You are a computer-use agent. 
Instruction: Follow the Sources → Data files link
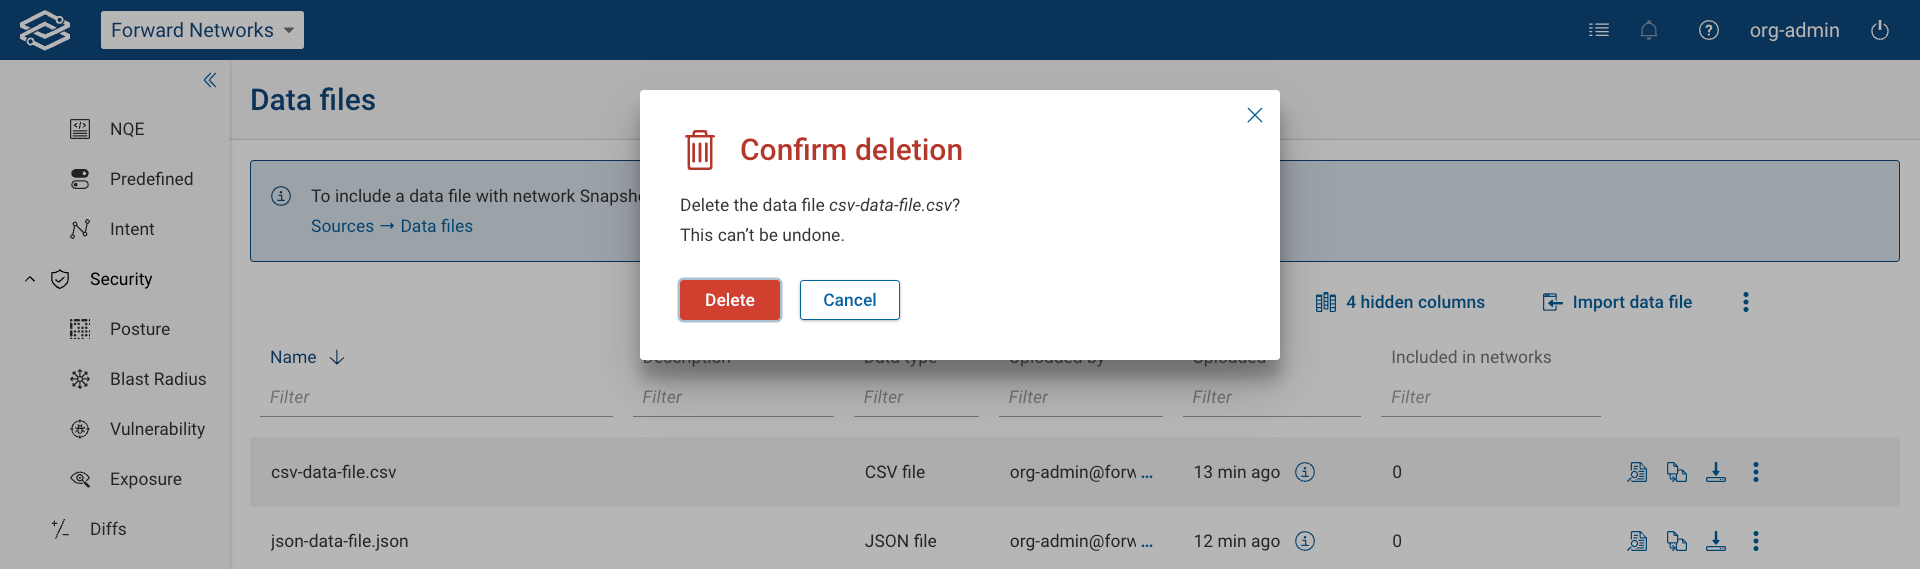tap(392, 226)
